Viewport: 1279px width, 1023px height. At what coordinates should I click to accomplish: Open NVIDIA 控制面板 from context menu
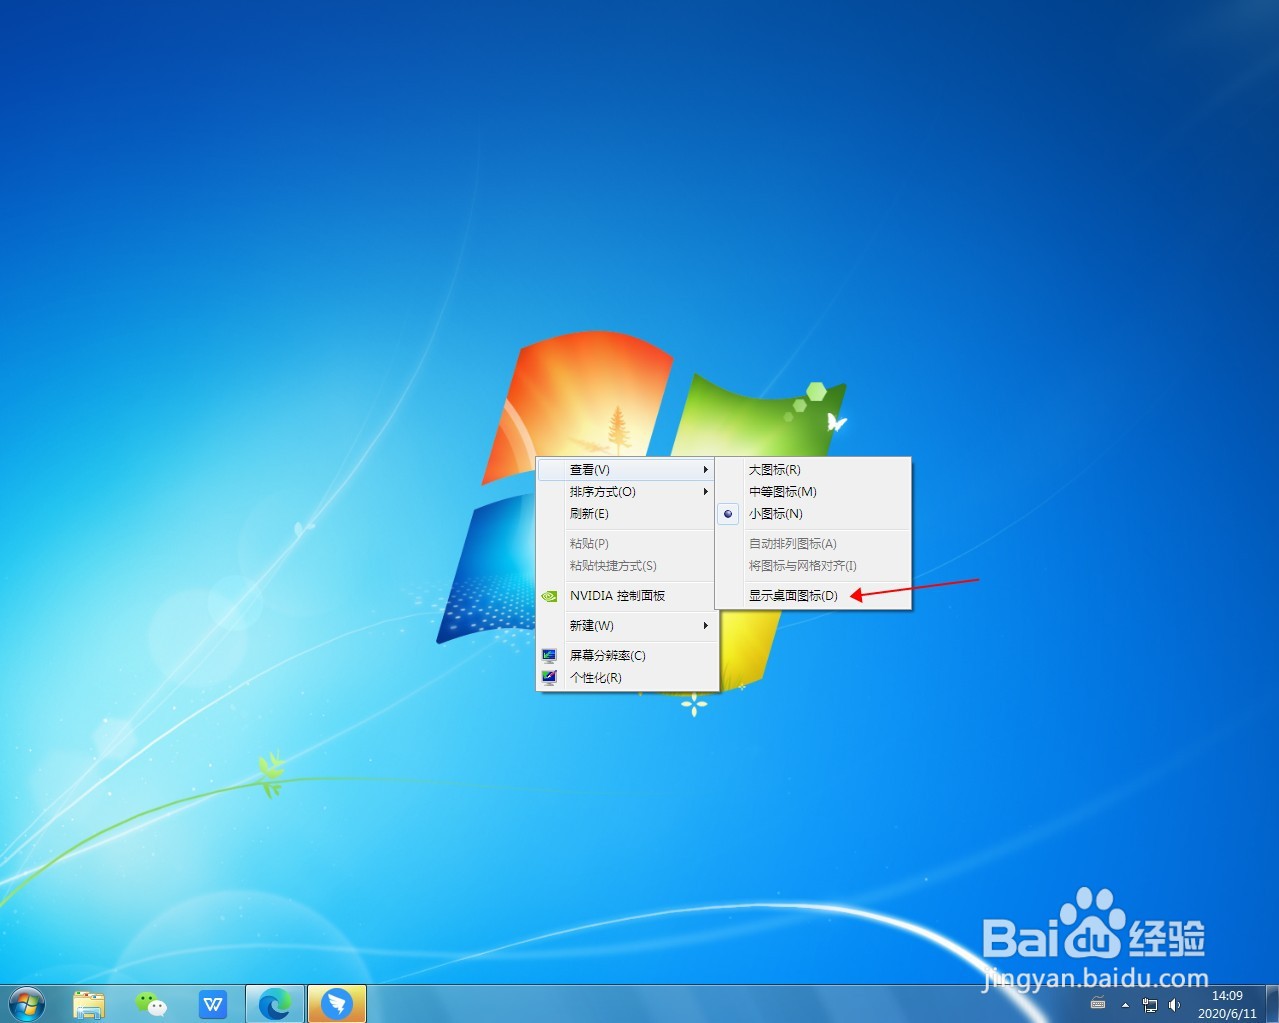point(627,596)
